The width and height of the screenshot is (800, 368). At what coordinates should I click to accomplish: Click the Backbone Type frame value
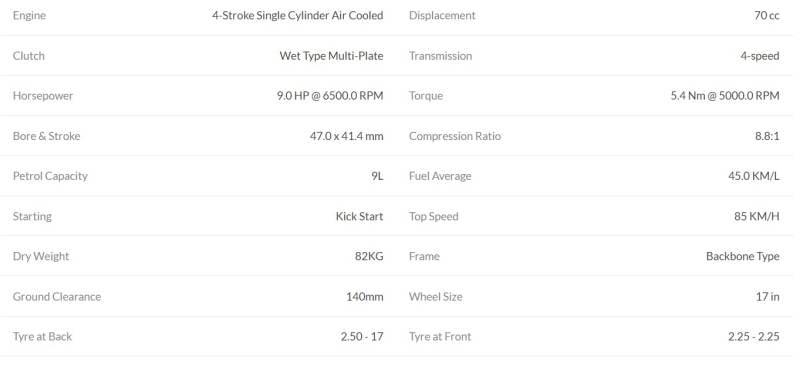[x=742, y=256]
